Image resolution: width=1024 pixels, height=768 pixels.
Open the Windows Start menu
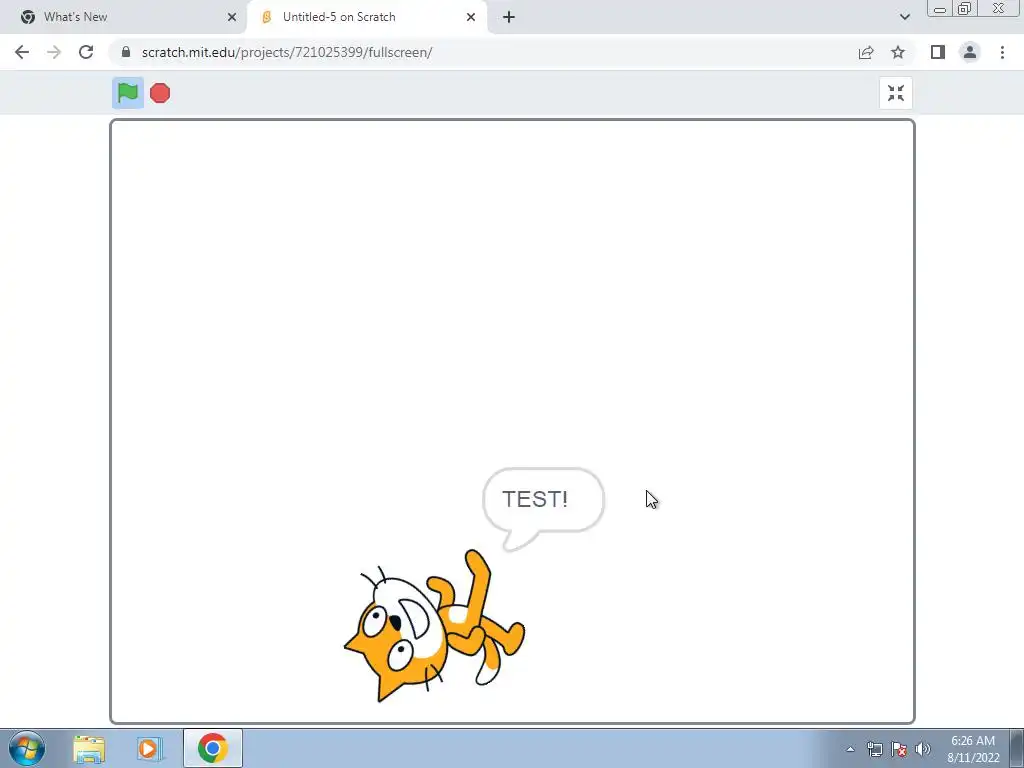tap(27, 748)
